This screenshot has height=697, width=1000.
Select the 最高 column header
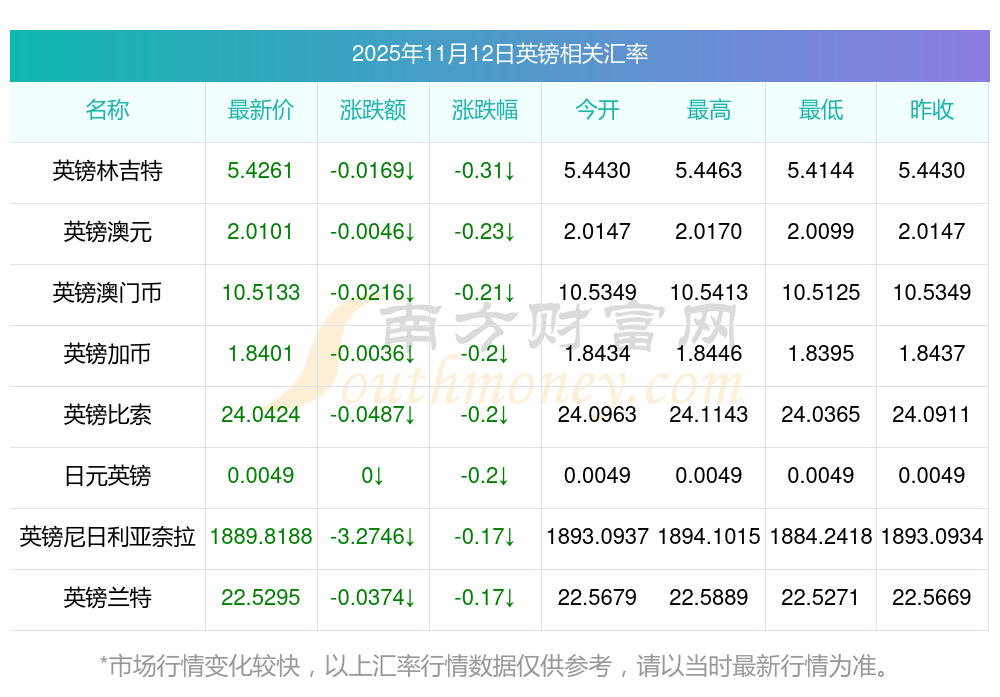pyautogui.click(x=709, y=110)
